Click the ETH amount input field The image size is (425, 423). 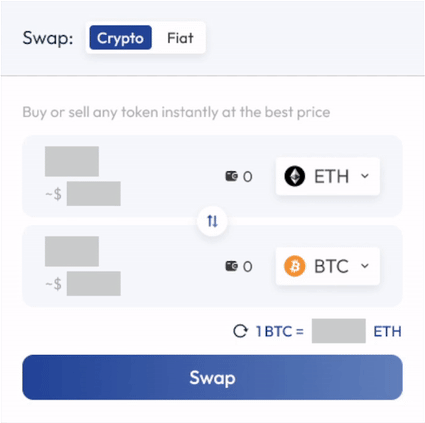click(72, 161)
